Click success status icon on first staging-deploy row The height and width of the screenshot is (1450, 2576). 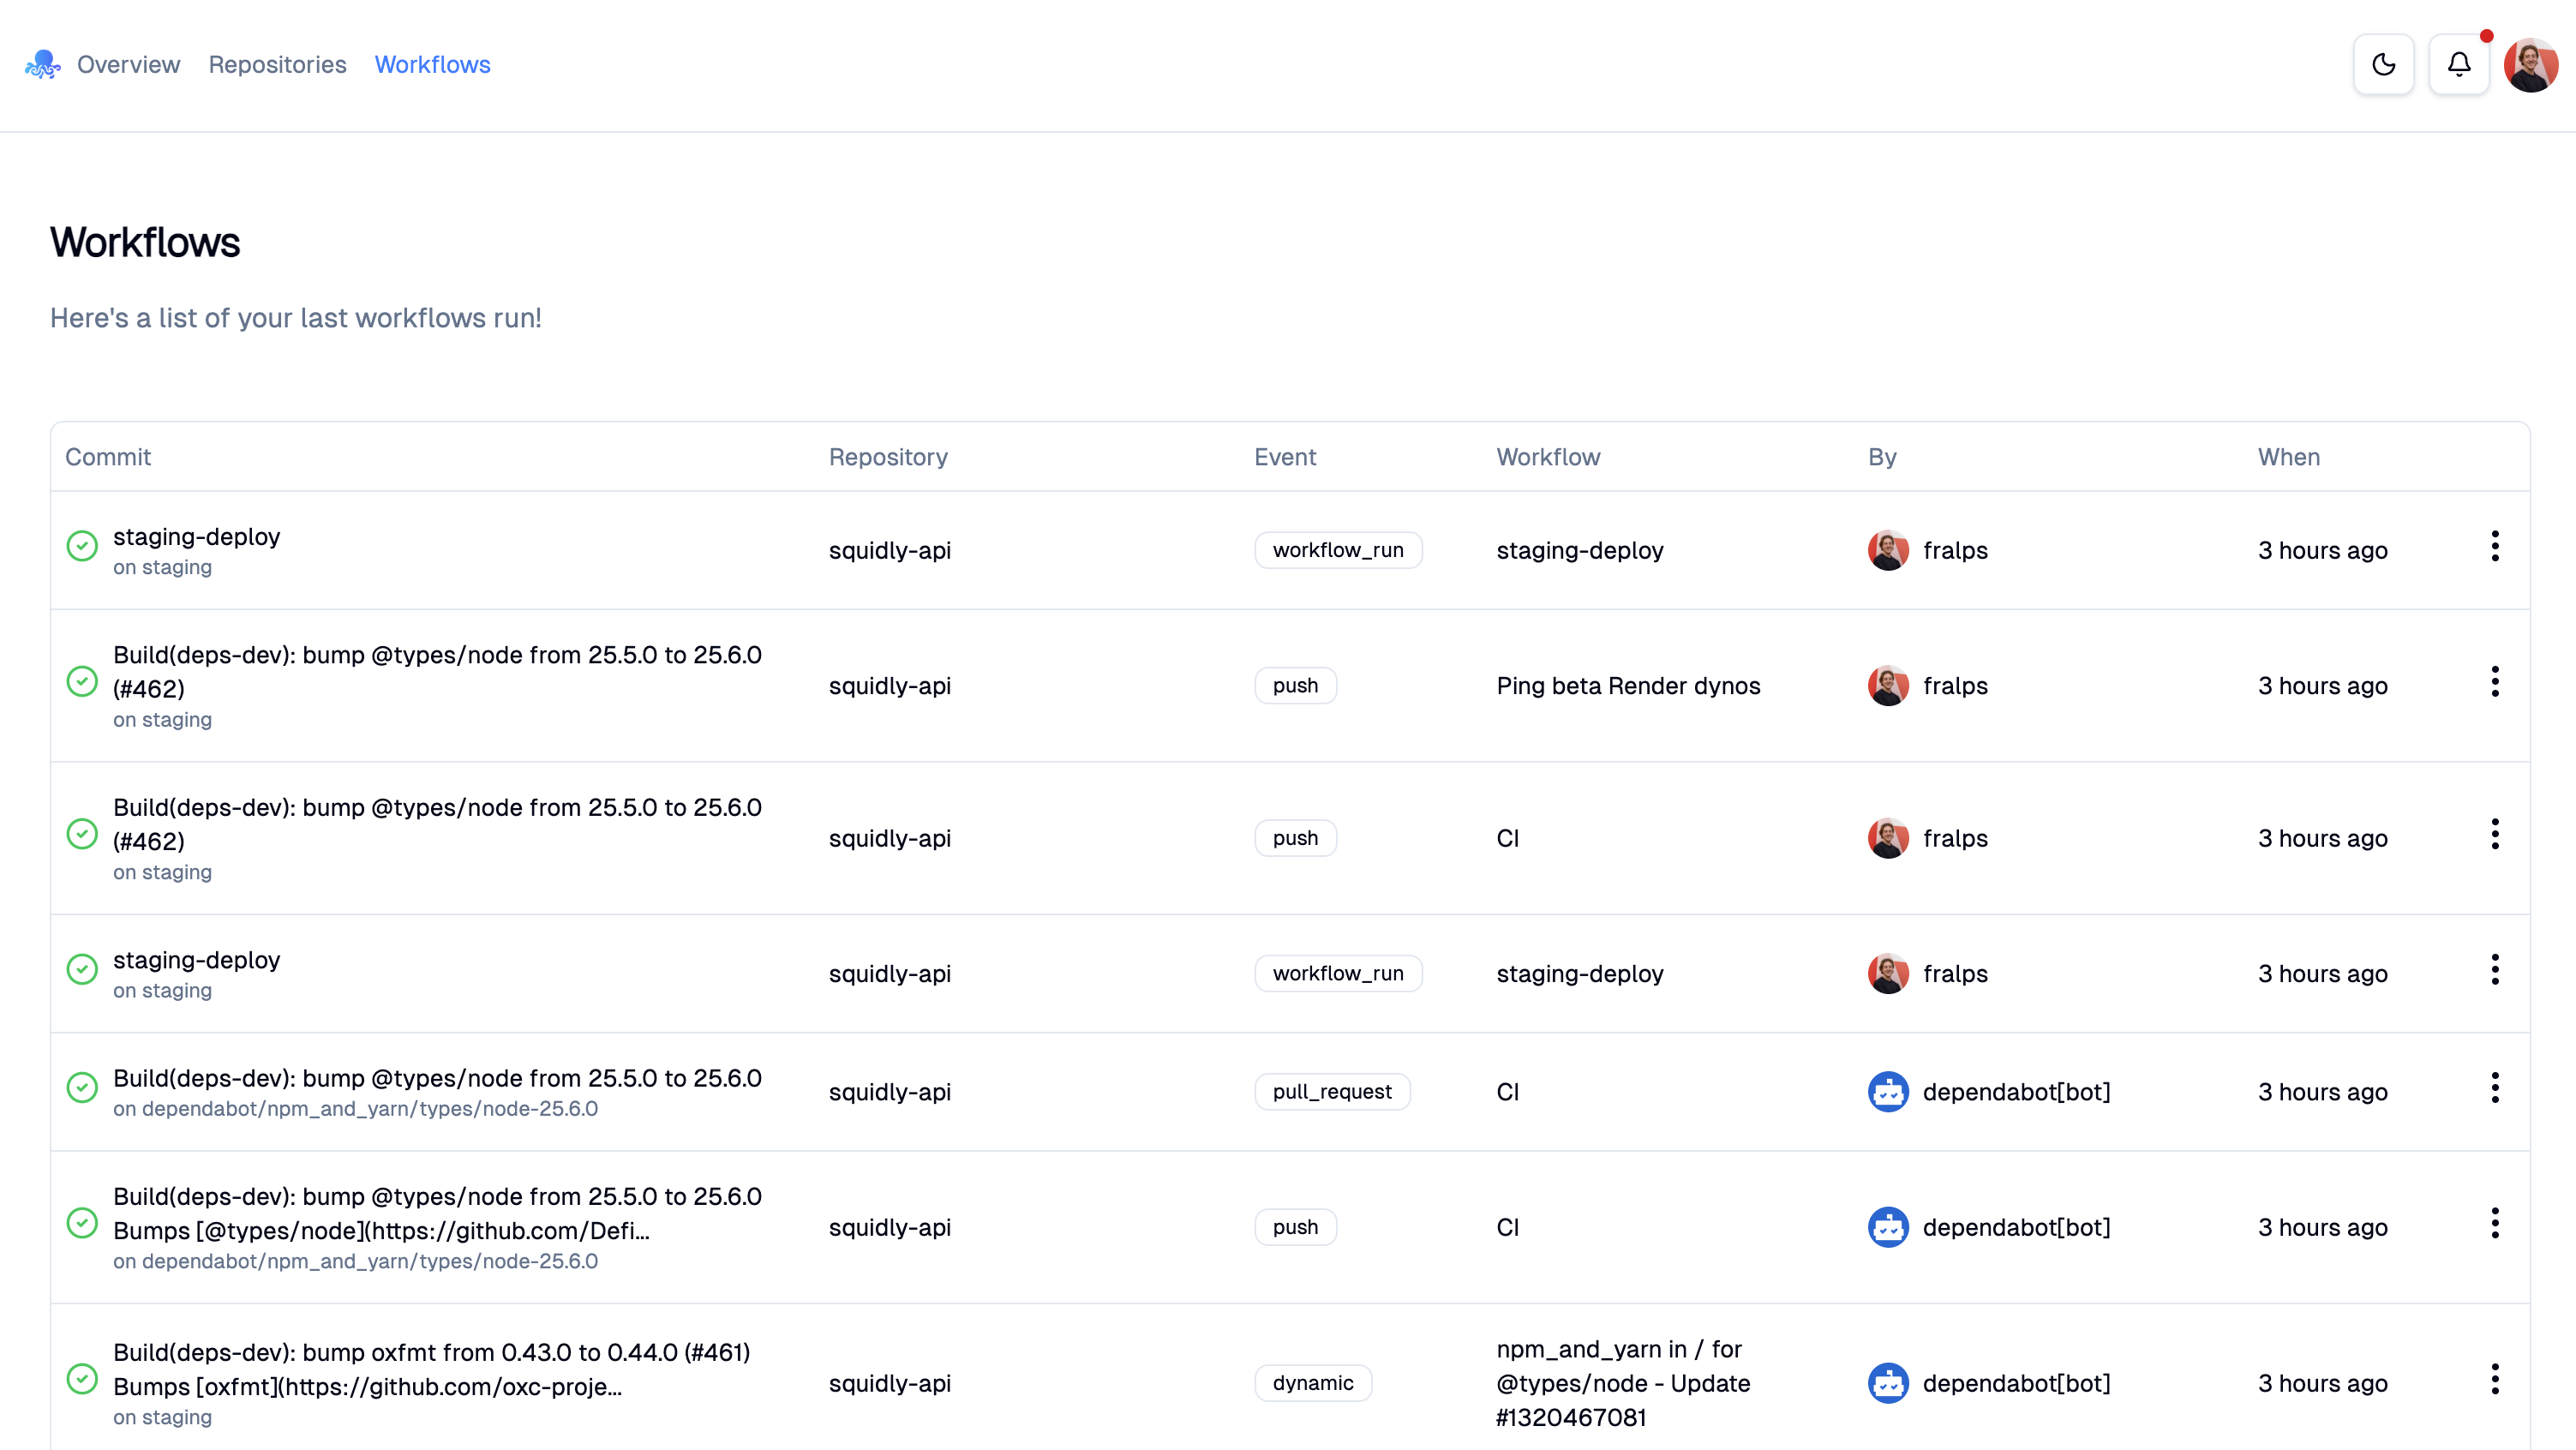coord(82,546)
